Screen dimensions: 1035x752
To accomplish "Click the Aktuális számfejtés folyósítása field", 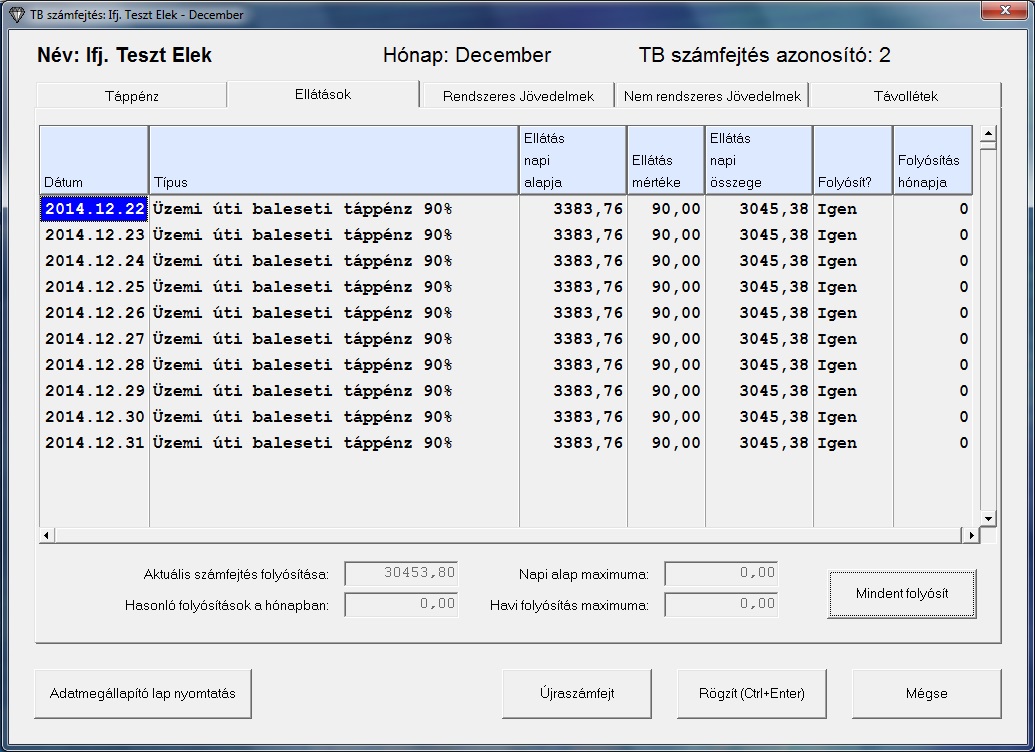I will tap(401, 573).
